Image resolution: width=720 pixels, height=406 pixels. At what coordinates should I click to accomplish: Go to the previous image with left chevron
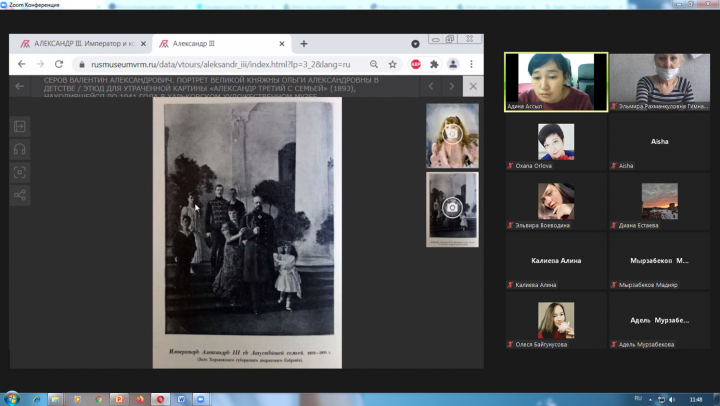[x=431, y=87]
